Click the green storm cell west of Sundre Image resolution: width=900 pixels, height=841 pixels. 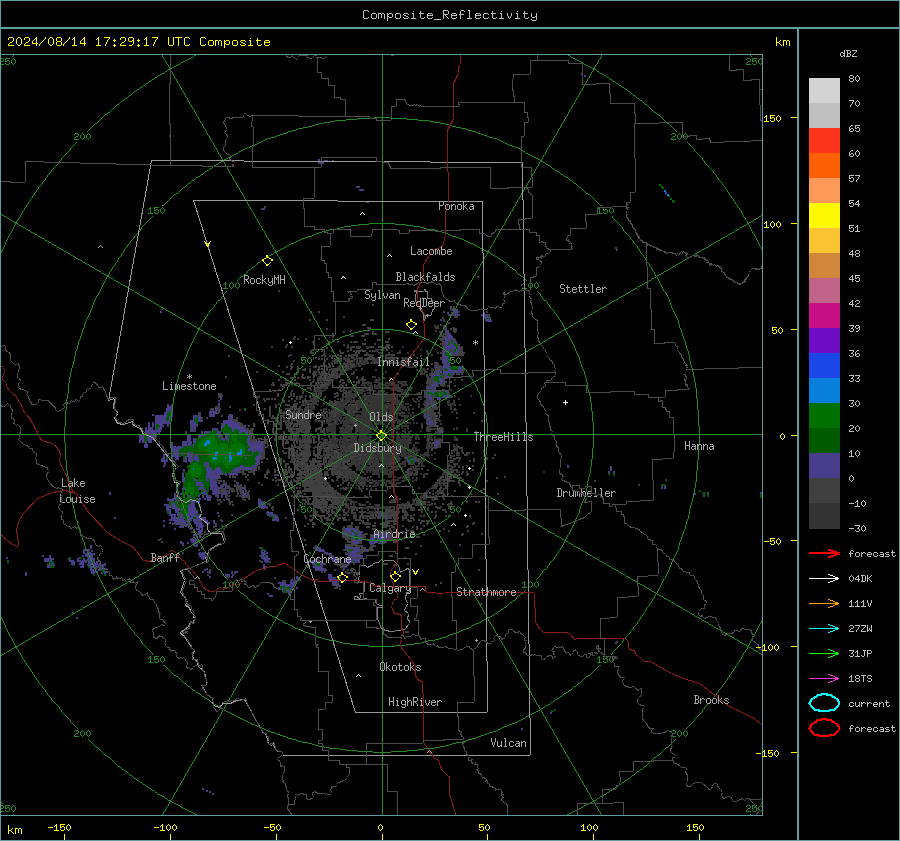pyautogui.click(x=221, y=451)
